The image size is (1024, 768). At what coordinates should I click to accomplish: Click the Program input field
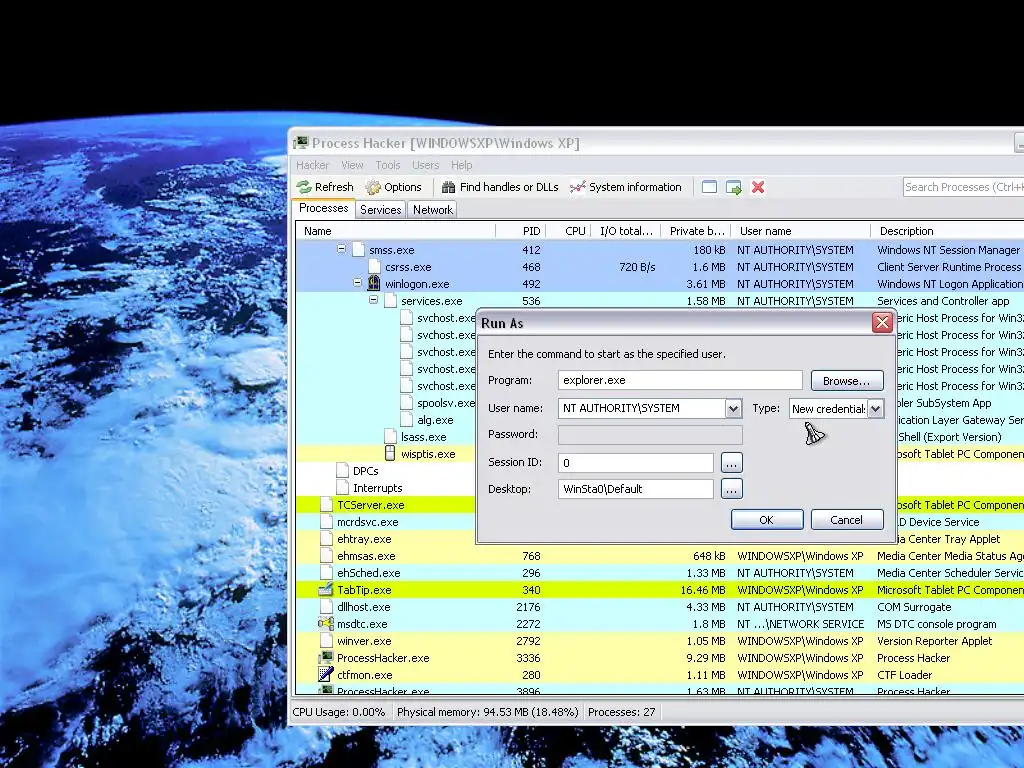point(680,380)
